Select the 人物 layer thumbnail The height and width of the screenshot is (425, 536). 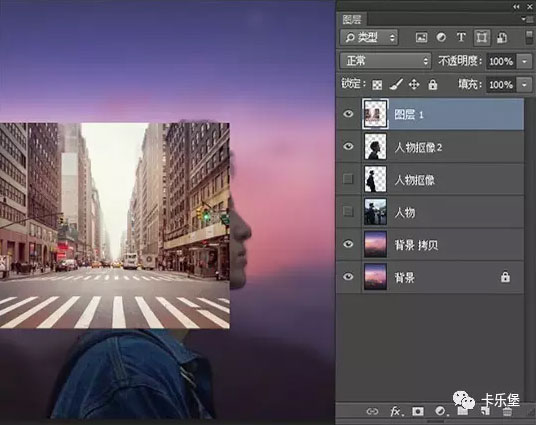click(375, 212)
